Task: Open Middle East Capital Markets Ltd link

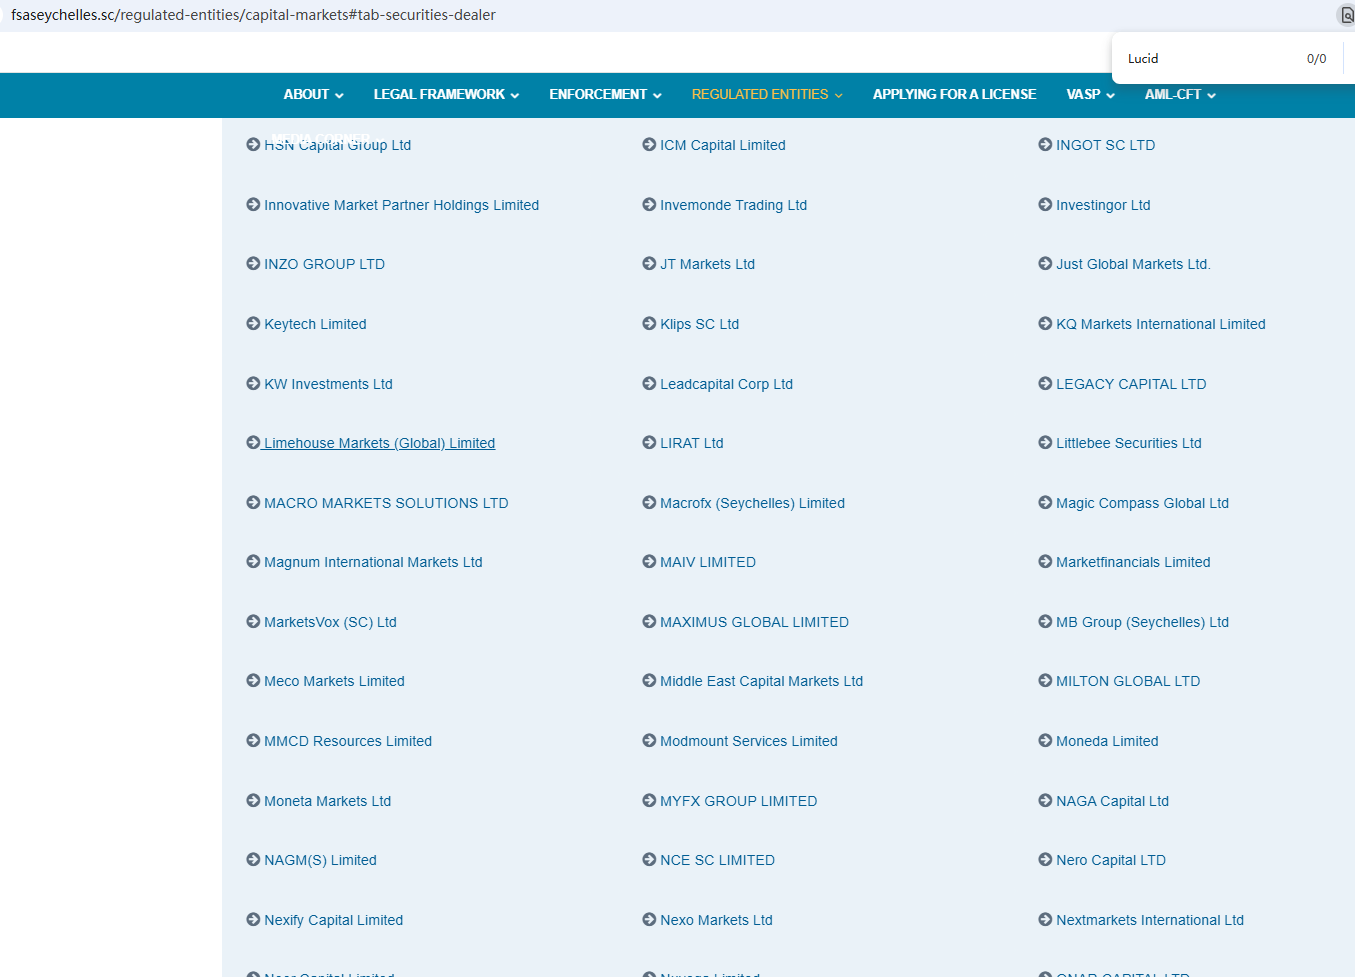Action: click(x=761, y=681)
